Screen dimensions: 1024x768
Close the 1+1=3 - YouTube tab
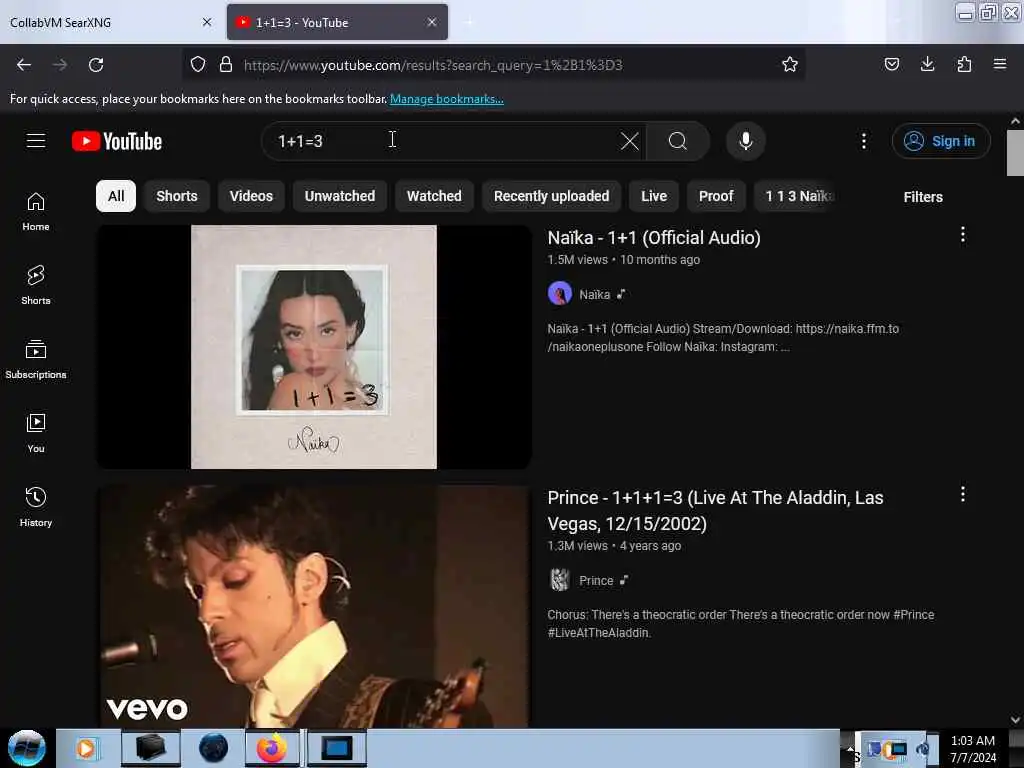point(432,22)
